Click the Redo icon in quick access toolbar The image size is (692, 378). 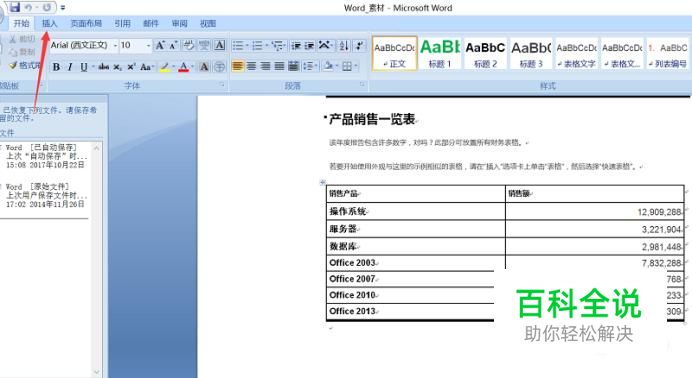pos(47,7)
